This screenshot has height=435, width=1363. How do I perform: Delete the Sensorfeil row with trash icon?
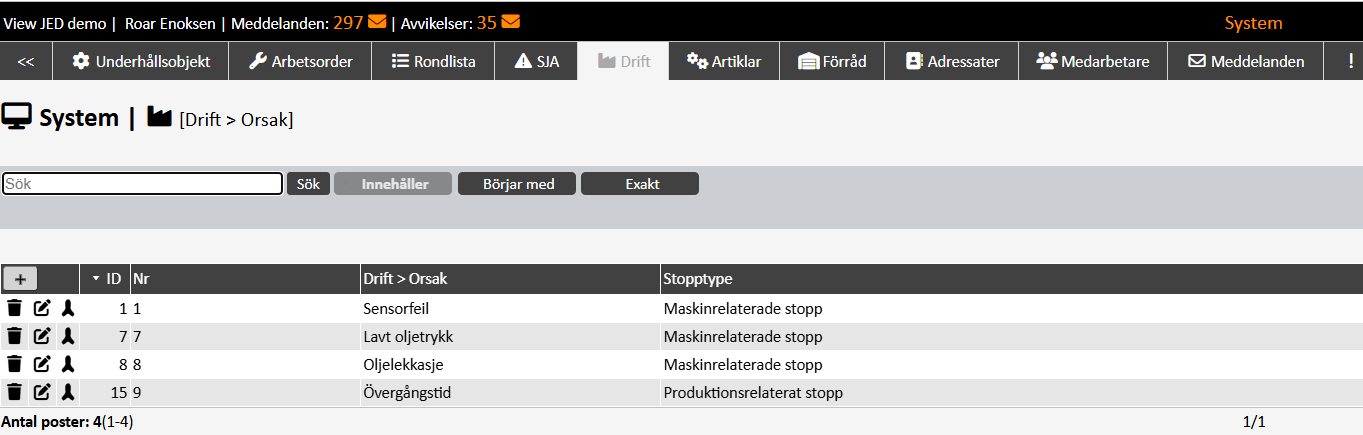[x=14, y=308]
